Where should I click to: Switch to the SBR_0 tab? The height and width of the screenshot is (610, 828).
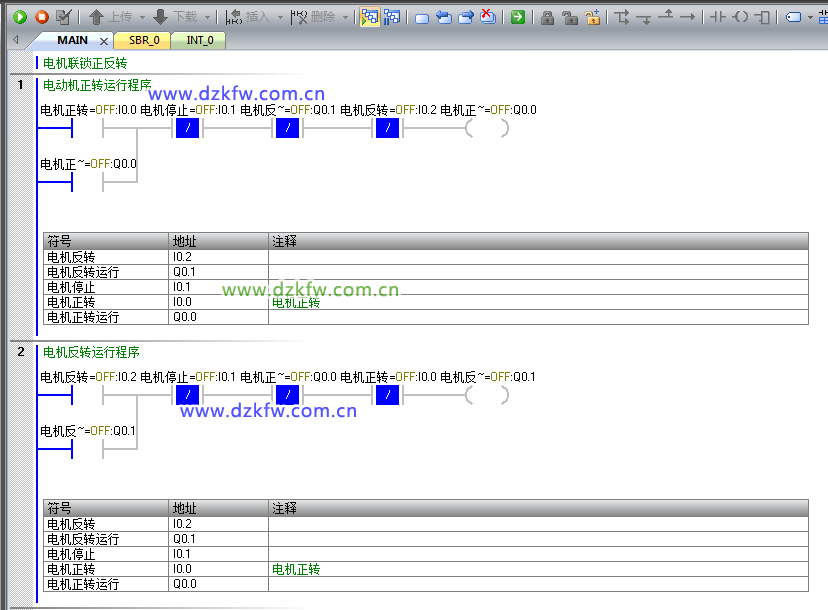point(143,40)
